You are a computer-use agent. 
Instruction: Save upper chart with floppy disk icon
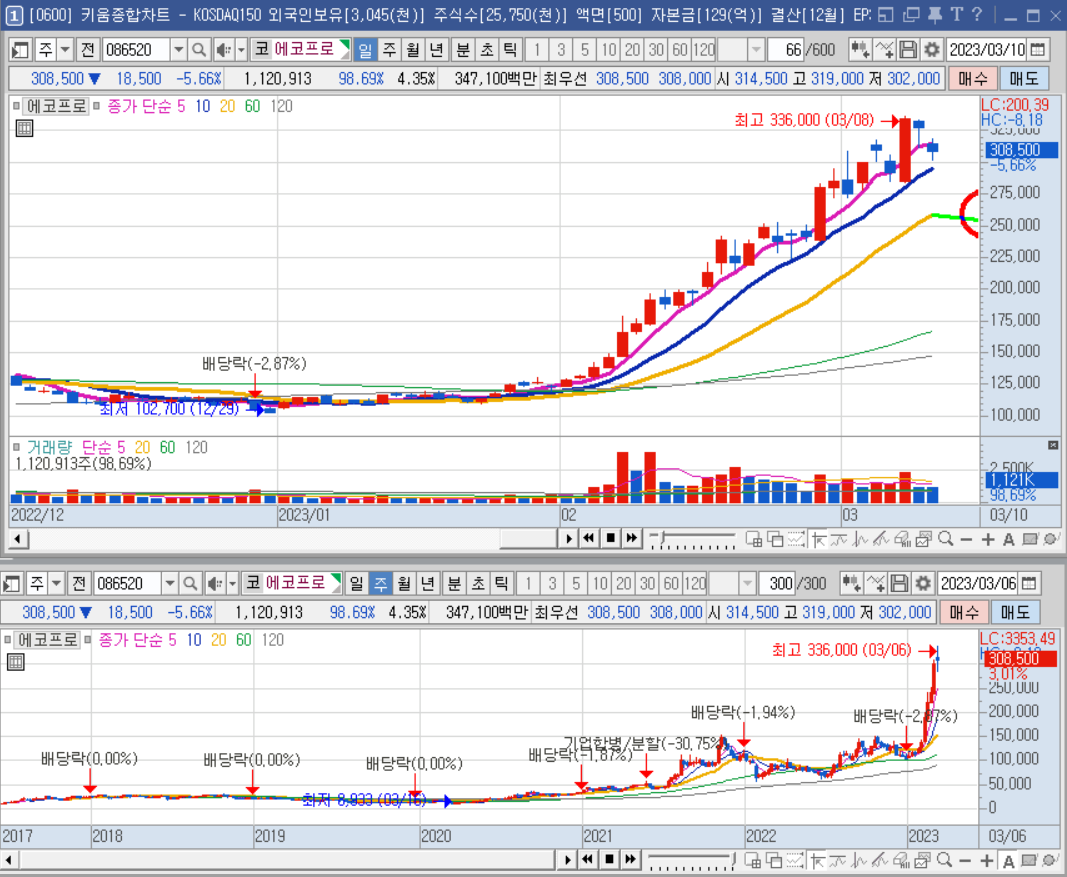click(908, 50)
